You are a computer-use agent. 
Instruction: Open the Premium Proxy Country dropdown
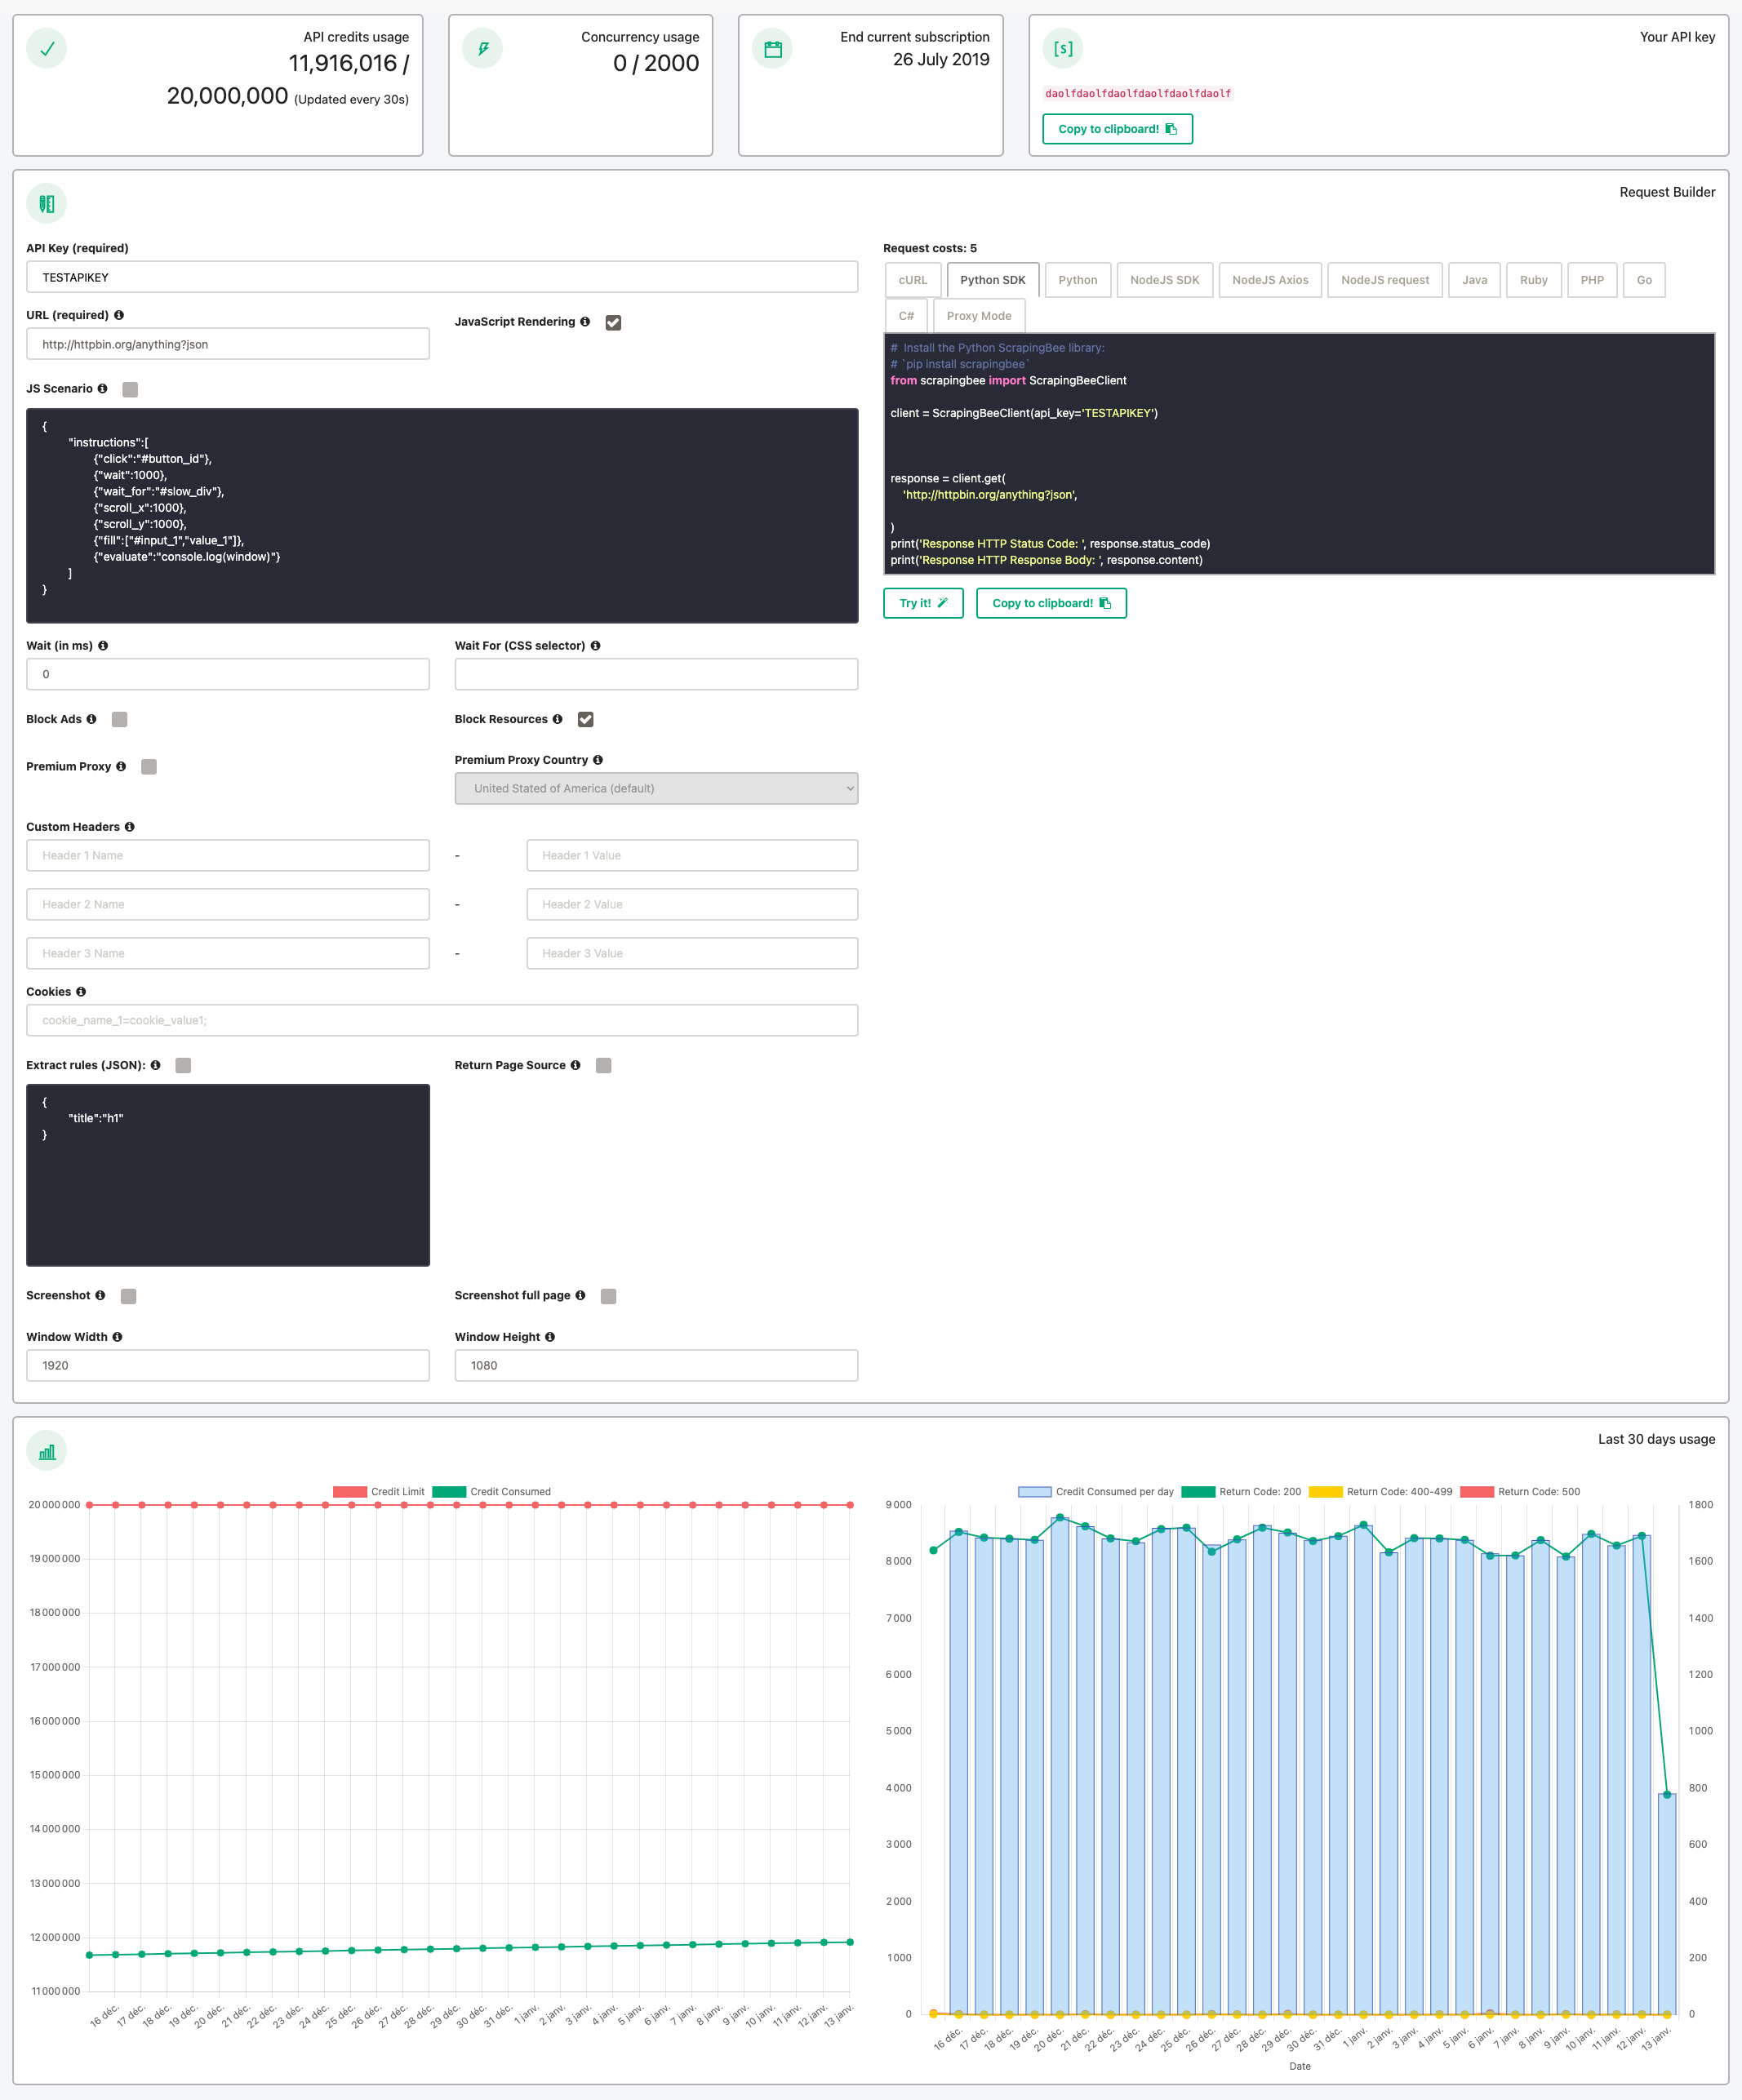coord(656,788)
